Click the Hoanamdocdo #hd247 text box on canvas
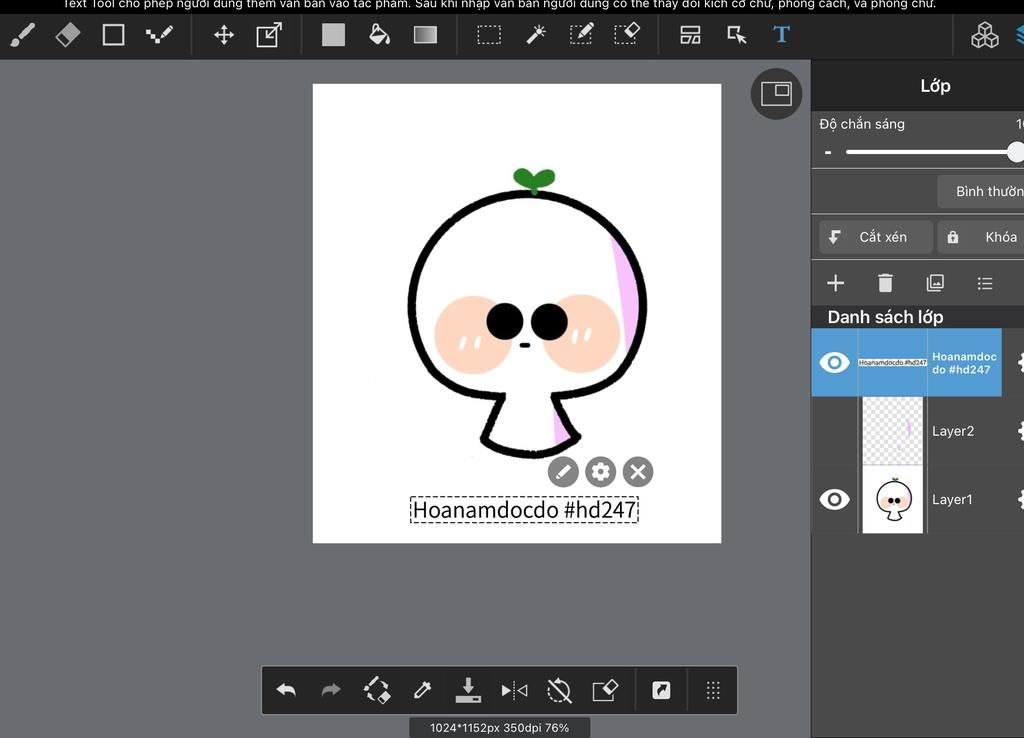 coord(524,510)
